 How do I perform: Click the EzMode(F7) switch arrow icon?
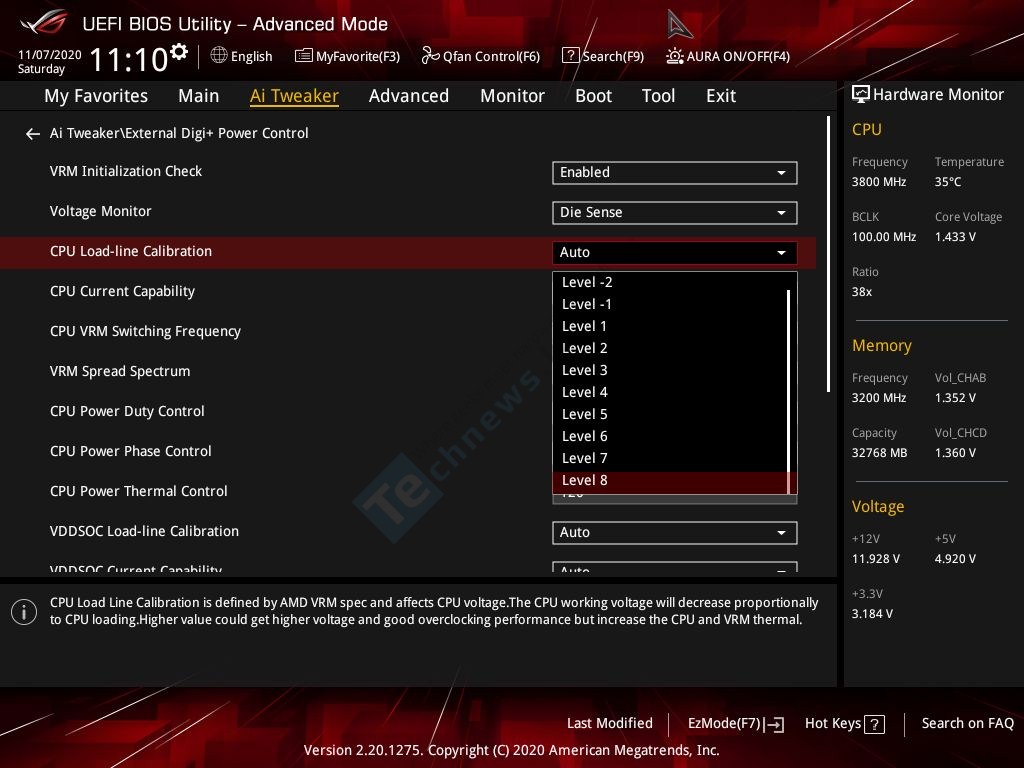coord(775,724)
